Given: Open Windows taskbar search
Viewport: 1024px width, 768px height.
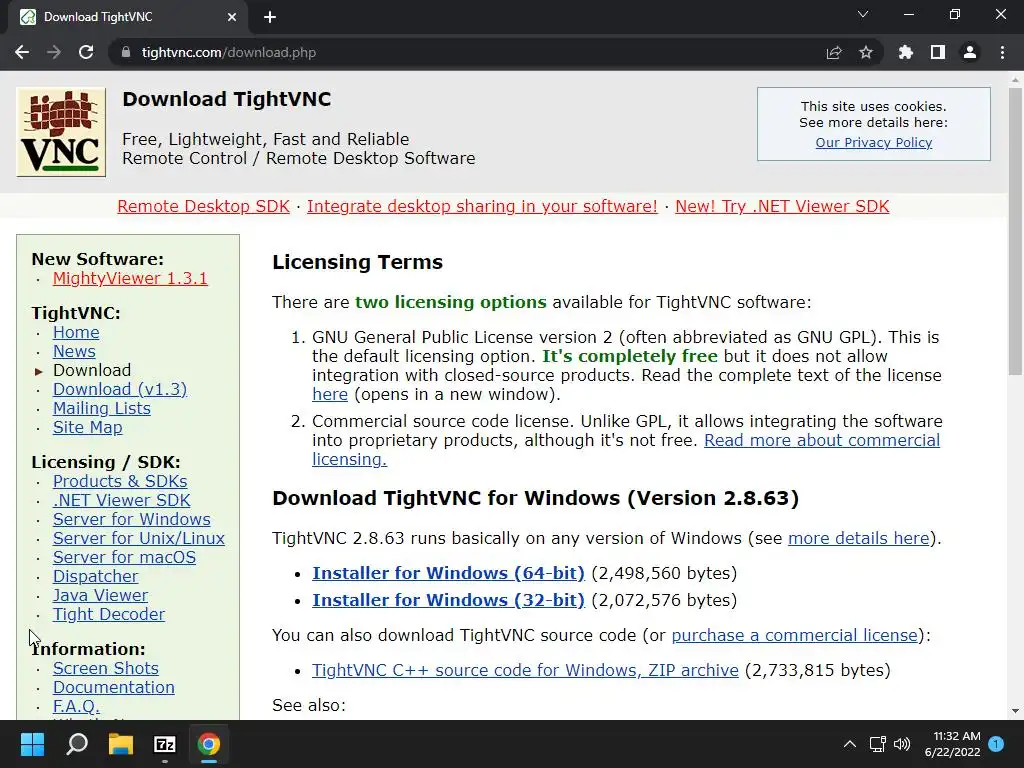Looking at the screenshot, I should tap(77, 744).
